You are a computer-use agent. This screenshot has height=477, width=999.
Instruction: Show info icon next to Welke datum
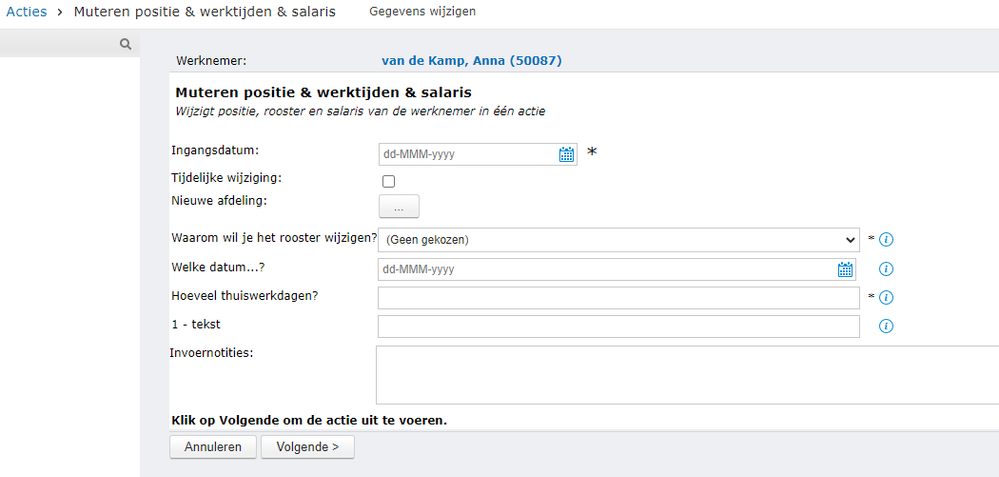pos(885,269)
